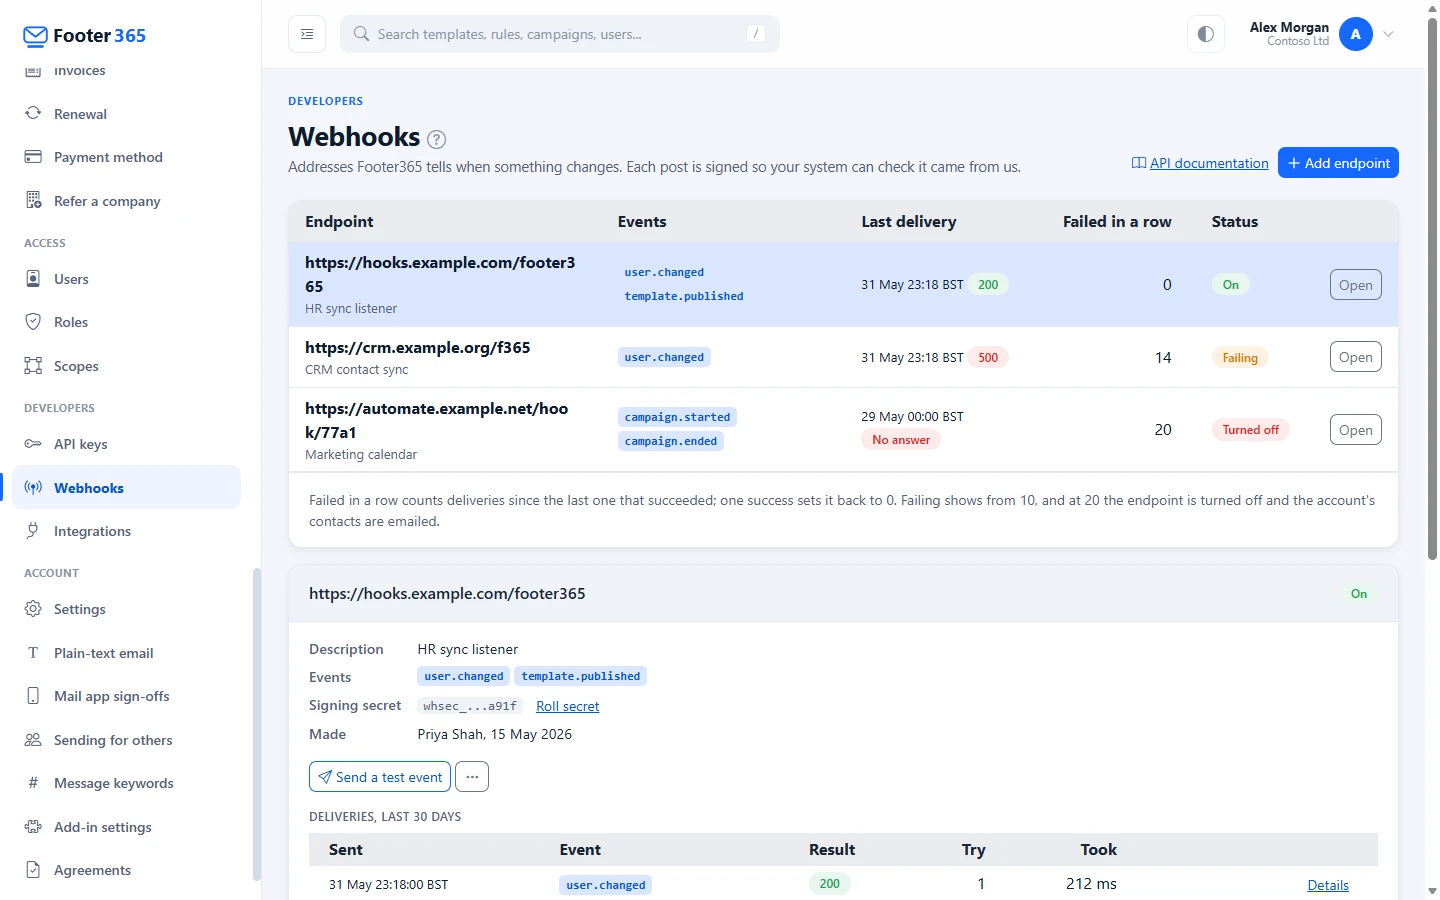Click the Failing status badge
Image resolution: width=1440 pixels, height=900 pixels.
pyautogui.click(x=1240, y=358)
